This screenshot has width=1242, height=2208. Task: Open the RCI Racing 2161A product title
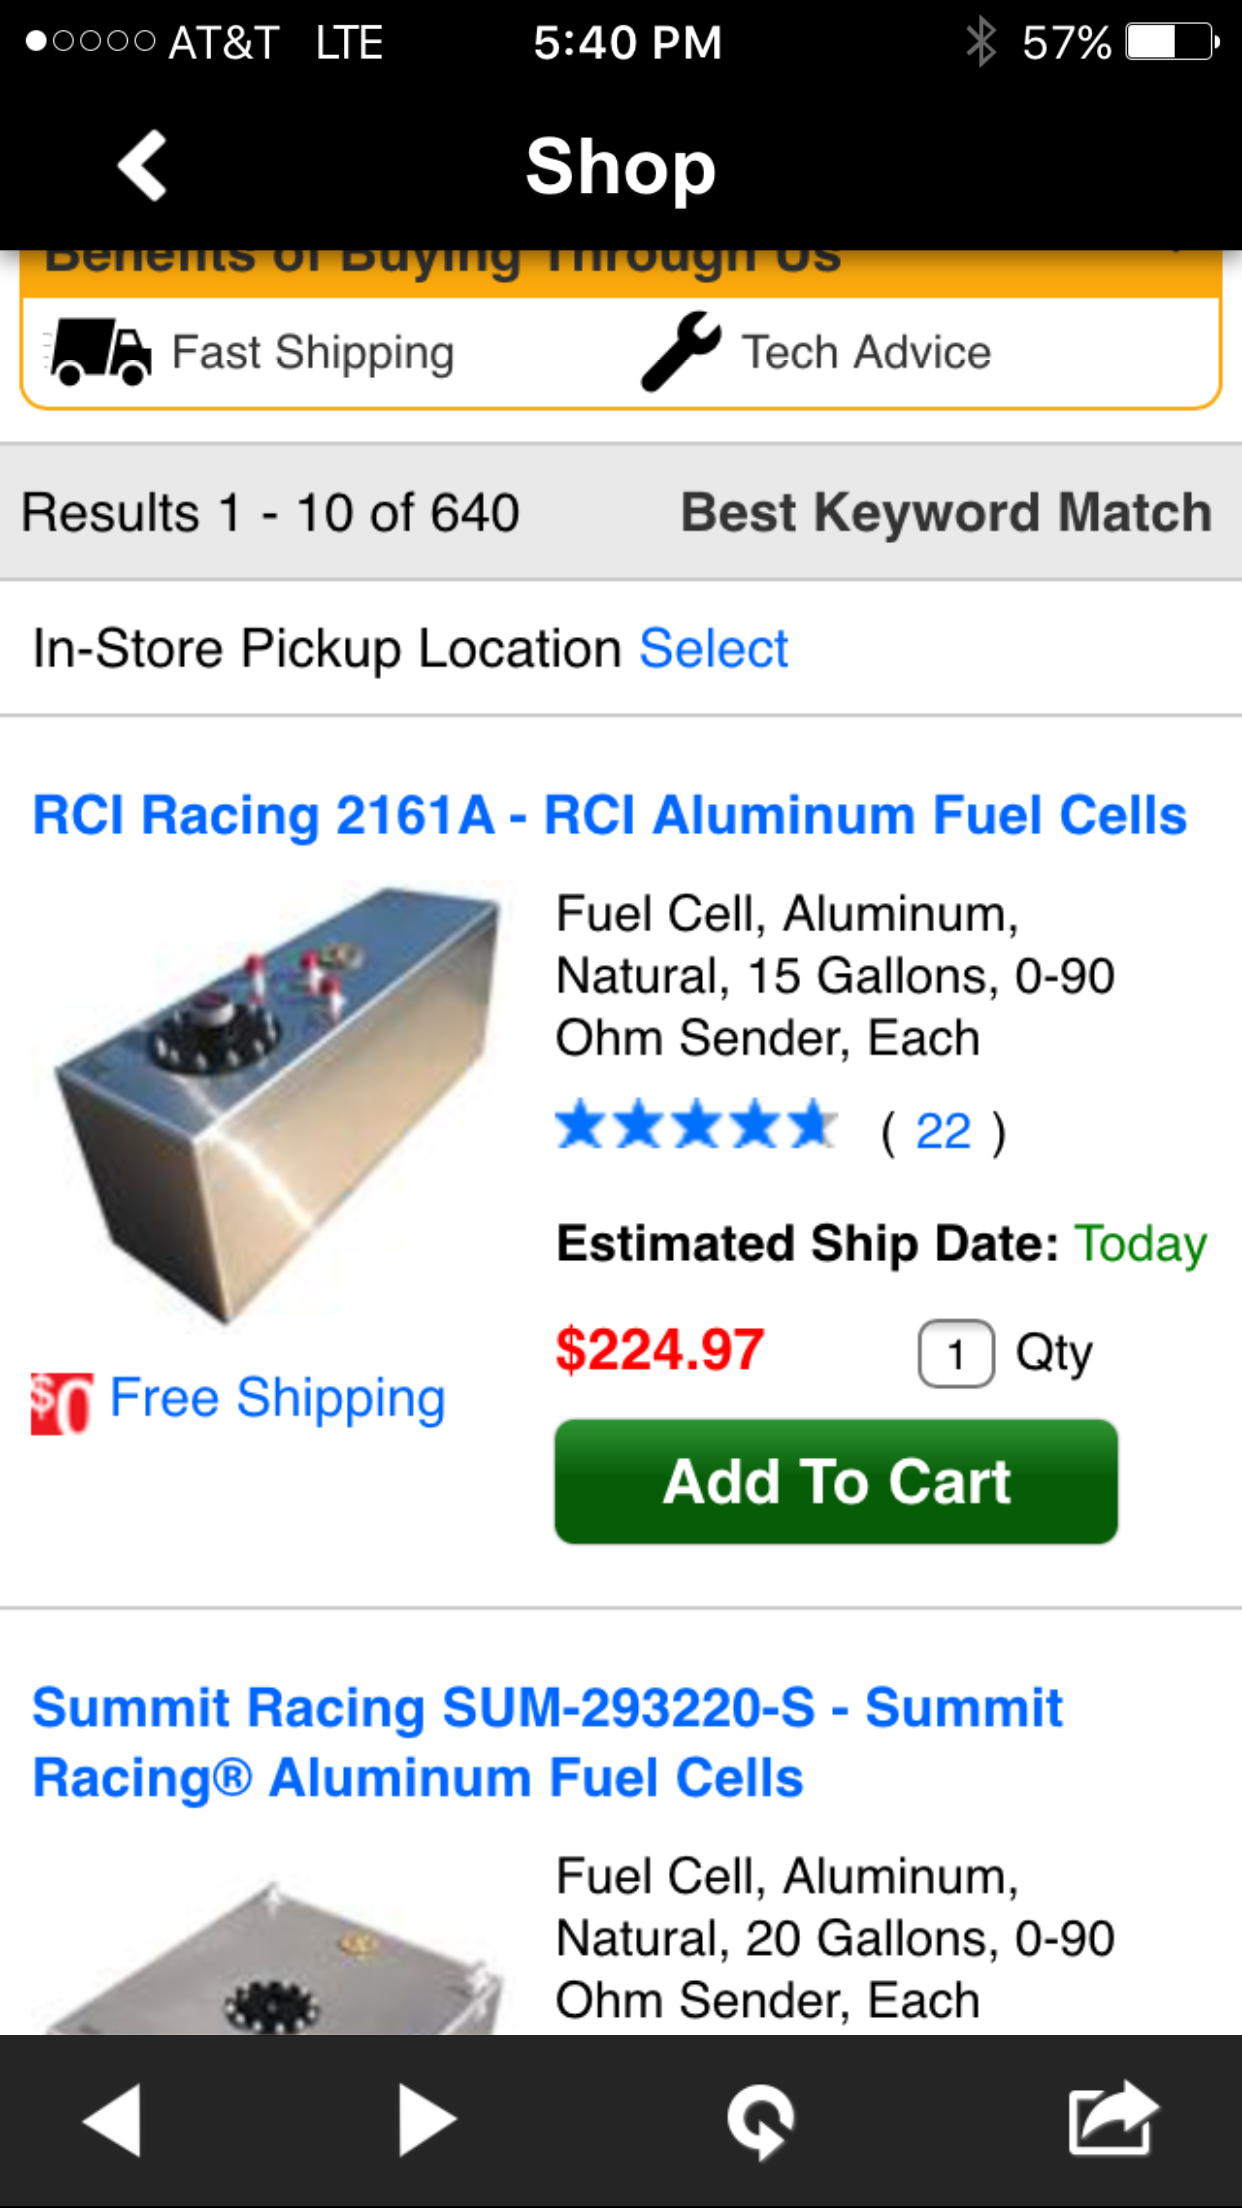[x=609, y=815]
